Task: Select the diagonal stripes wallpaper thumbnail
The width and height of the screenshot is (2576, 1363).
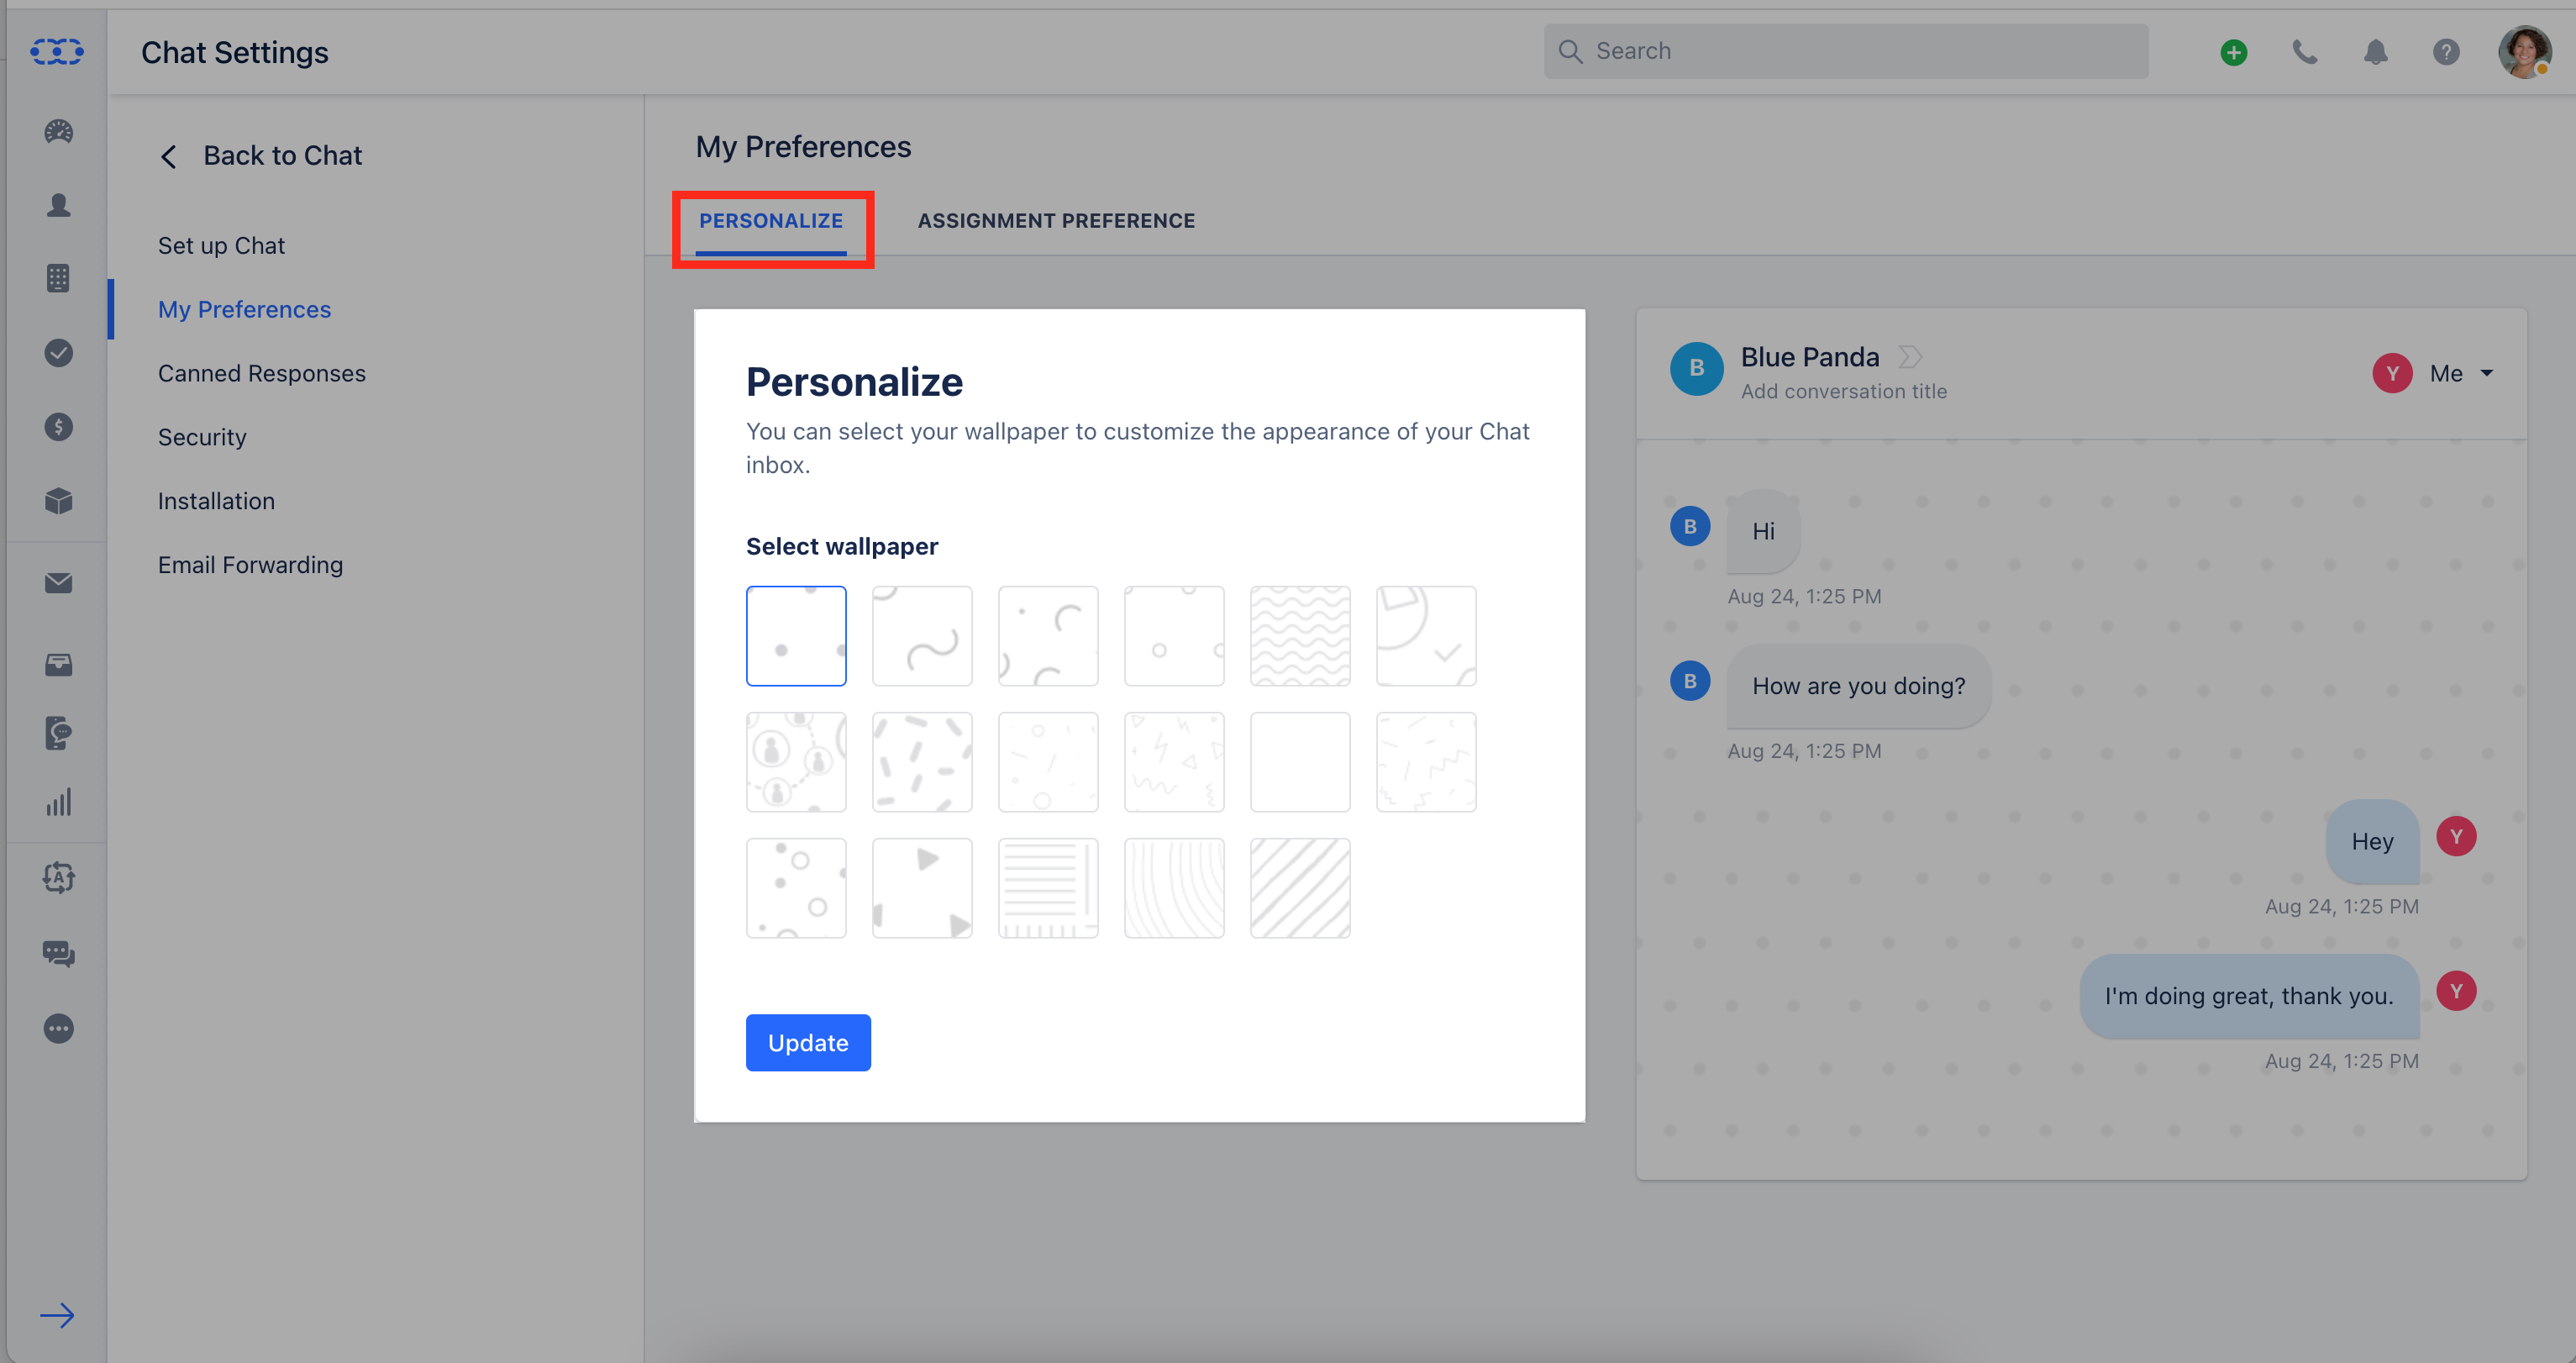Action: 1300,888
